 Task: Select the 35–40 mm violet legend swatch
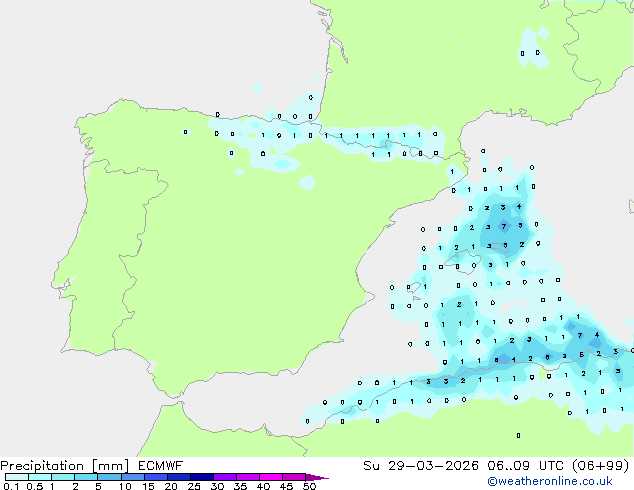[247, 477]
